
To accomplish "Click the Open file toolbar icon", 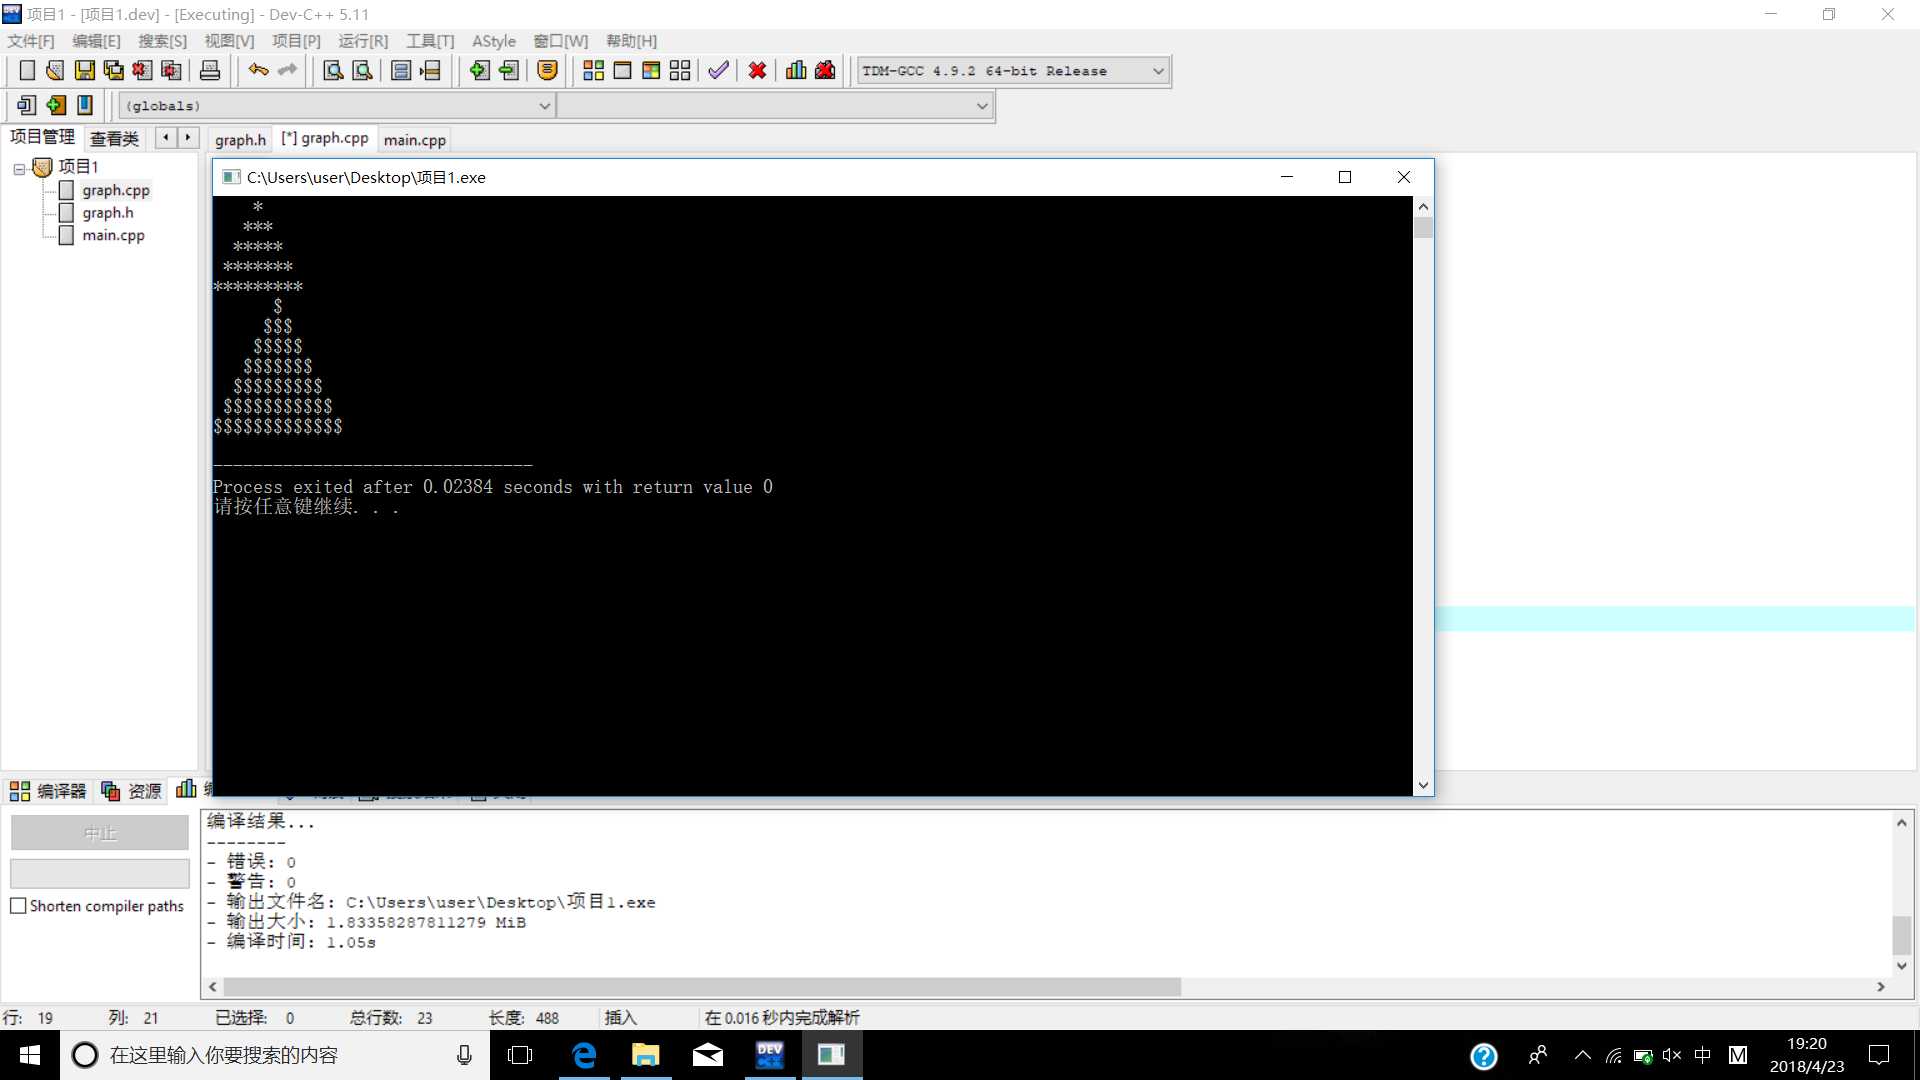I will click(x=55, y=70).
